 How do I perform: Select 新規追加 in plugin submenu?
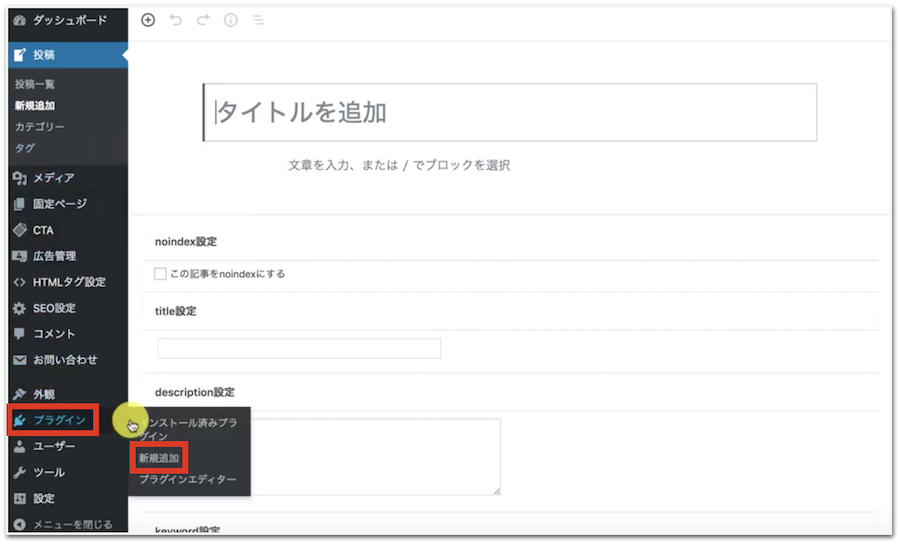pos(159,459)
